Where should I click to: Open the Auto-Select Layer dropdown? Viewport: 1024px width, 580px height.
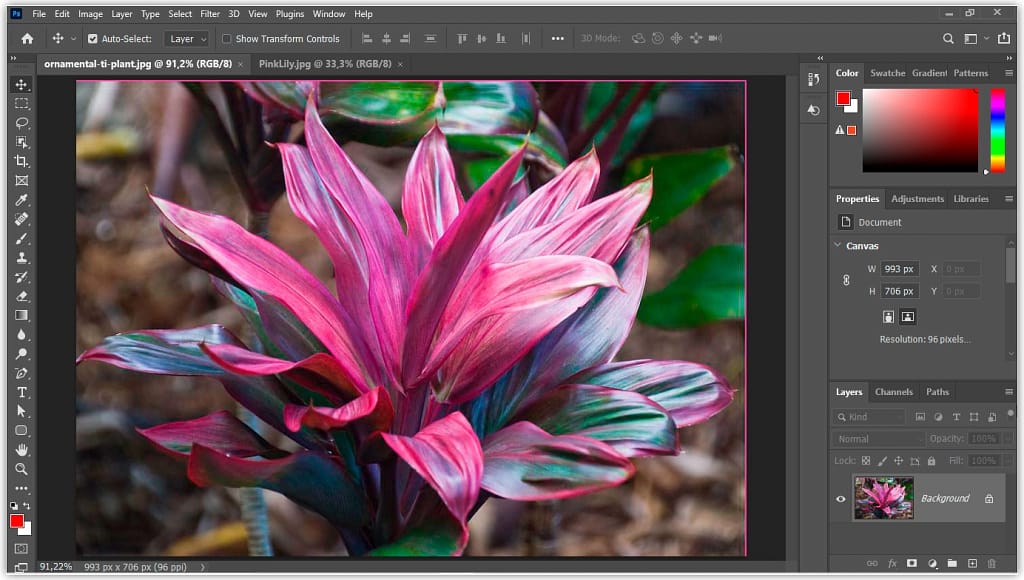coord(187,39)
